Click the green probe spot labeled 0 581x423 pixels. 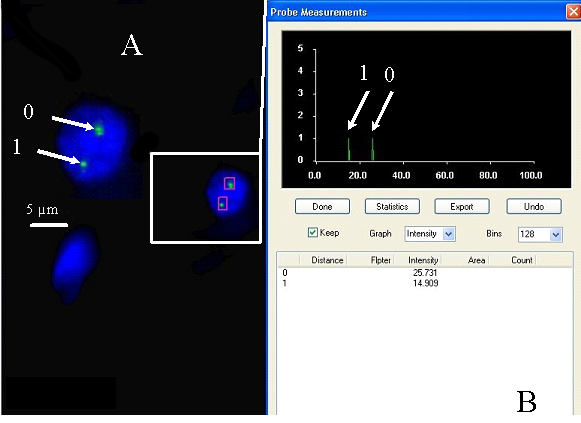click(x=99, y=130)
